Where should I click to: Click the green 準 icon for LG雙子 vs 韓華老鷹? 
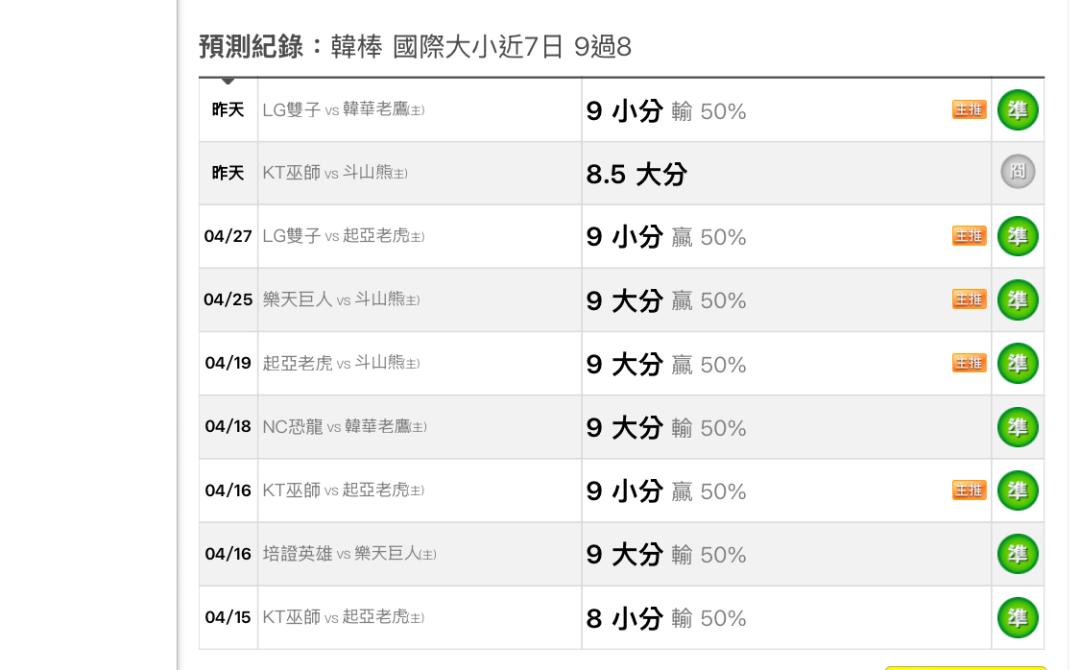(1019, 110)
